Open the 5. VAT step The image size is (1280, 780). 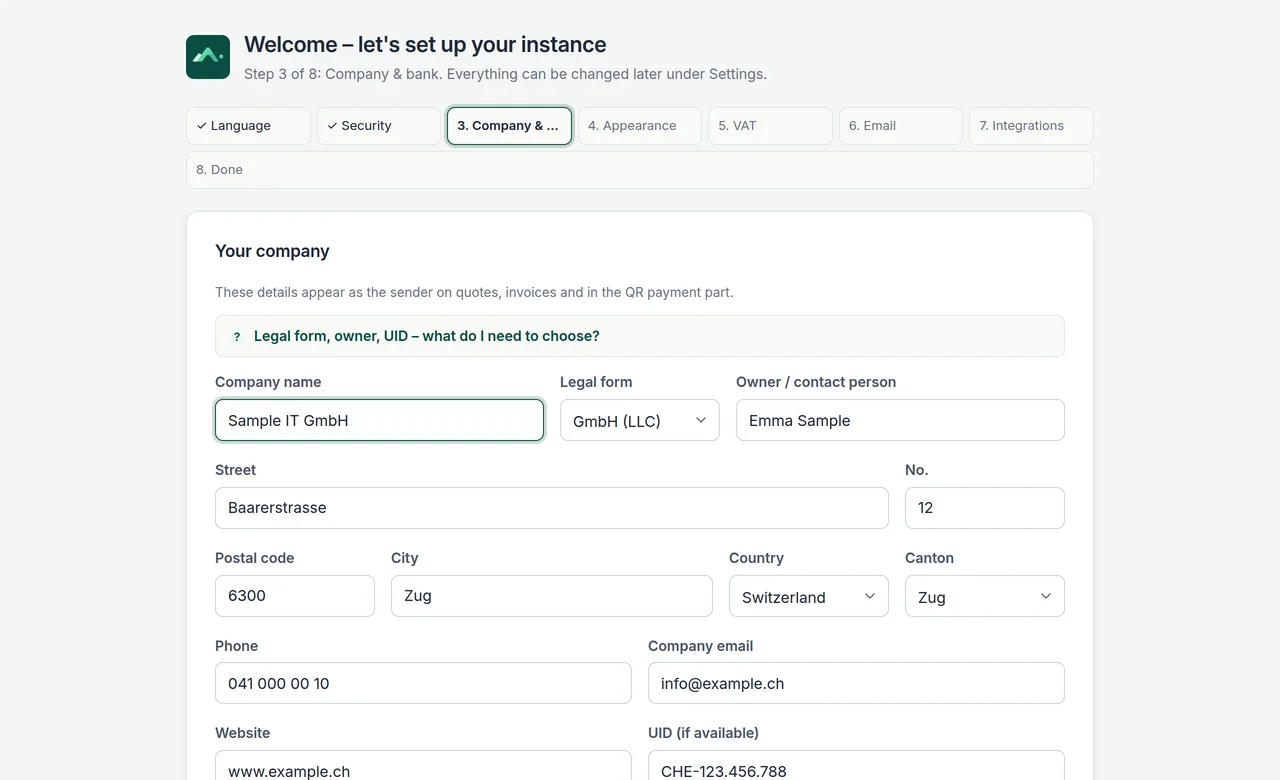770,126
